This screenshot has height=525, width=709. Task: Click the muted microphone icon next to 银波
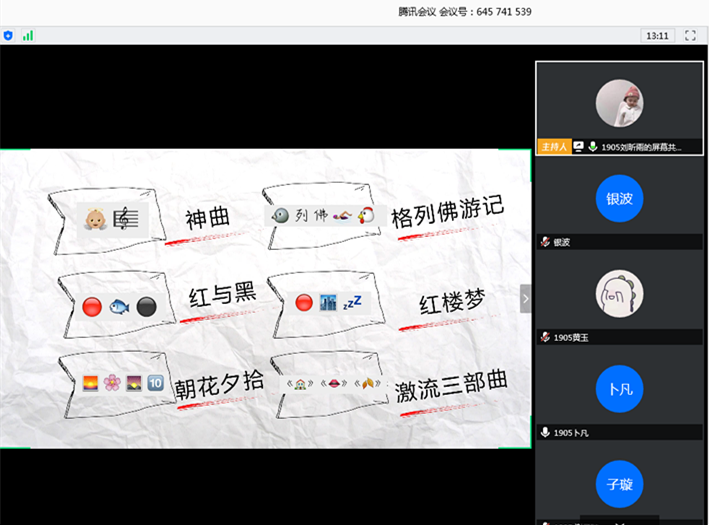545,242
